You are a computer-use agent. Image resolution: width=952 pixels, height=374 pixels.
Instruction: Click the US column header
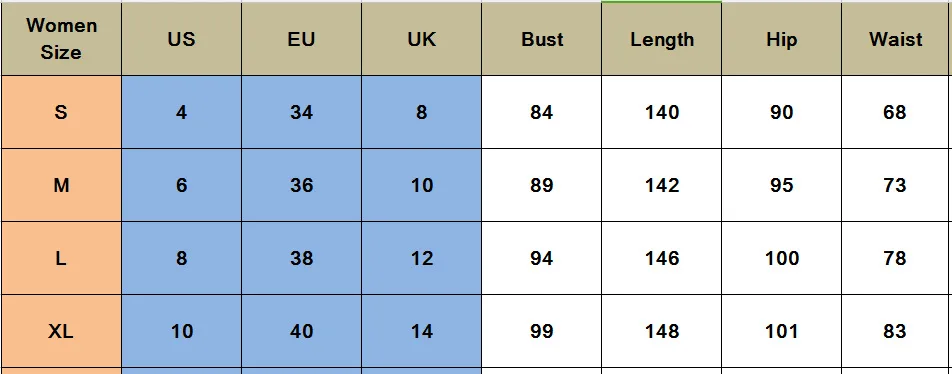coord(181,39)
